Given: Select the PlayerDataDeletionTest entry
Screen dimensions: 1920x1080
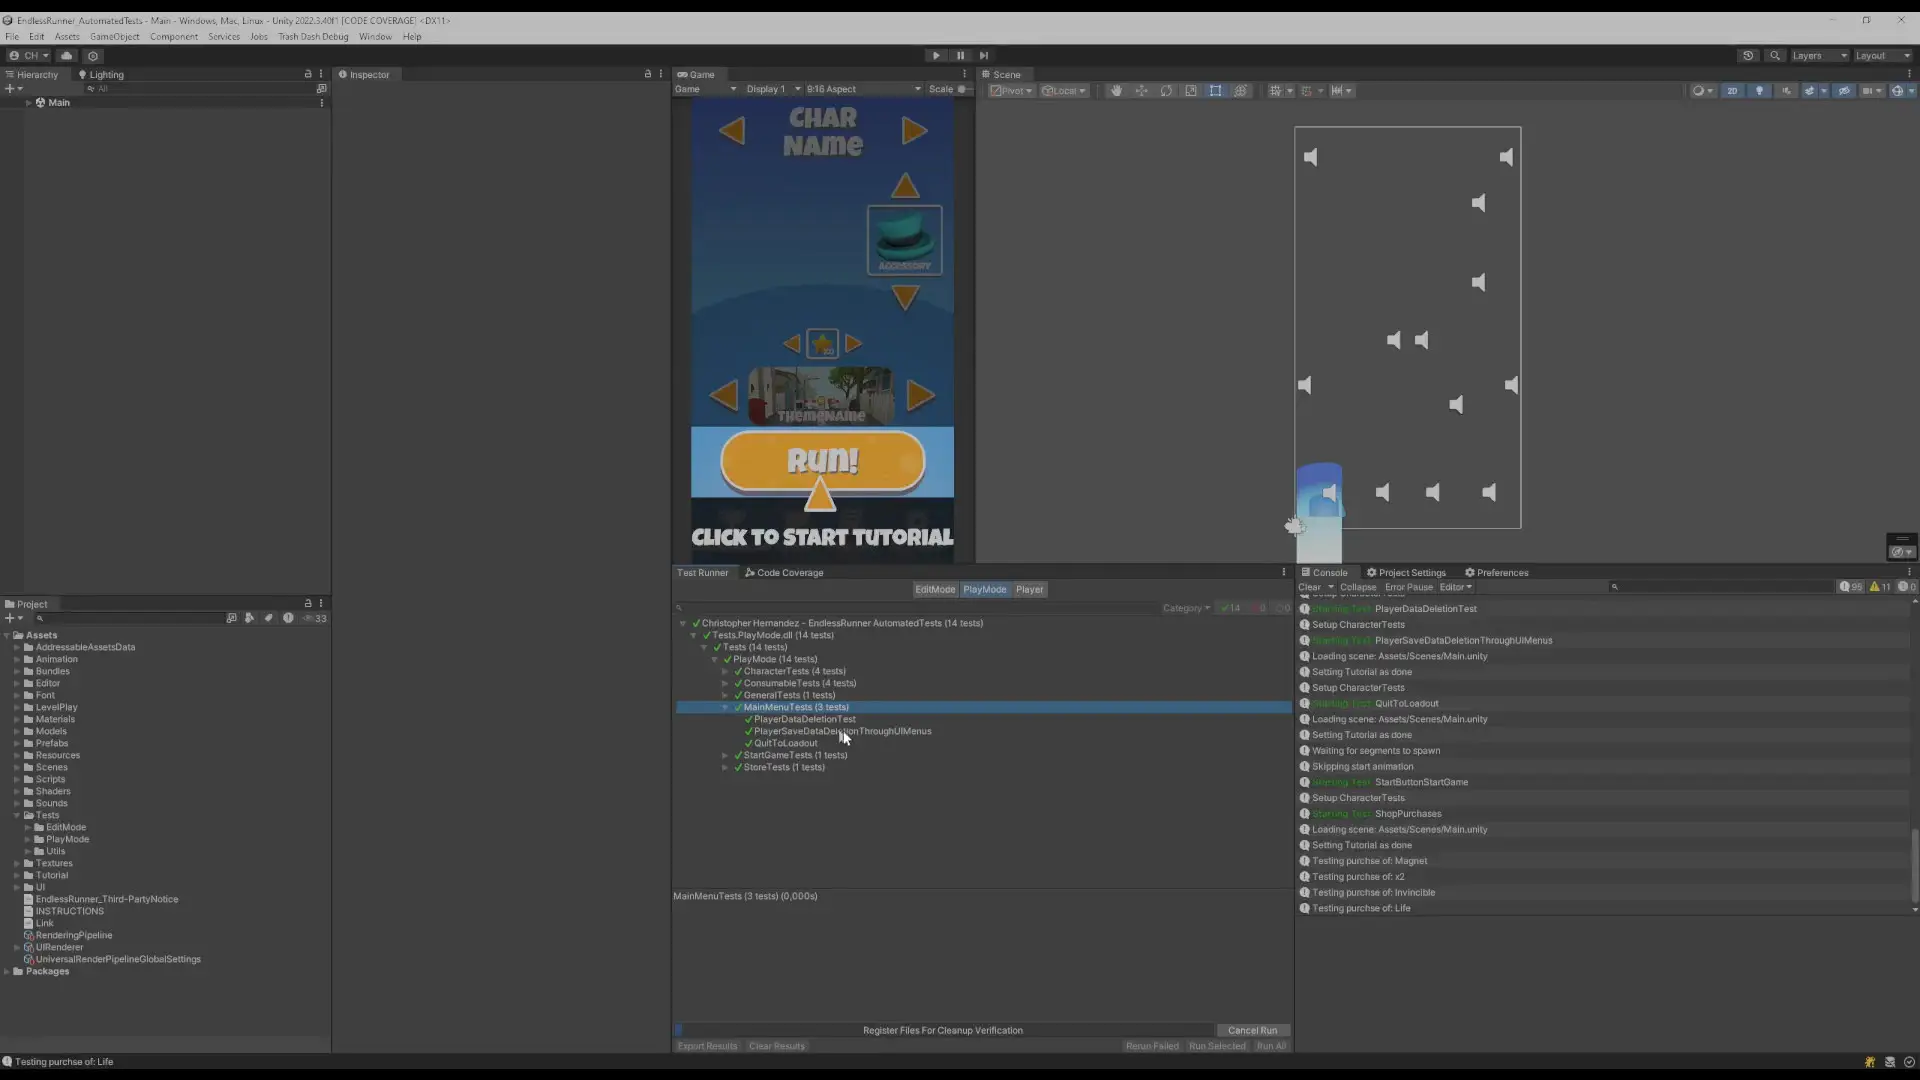Looking at the screenshot, I should coord(805,720).
